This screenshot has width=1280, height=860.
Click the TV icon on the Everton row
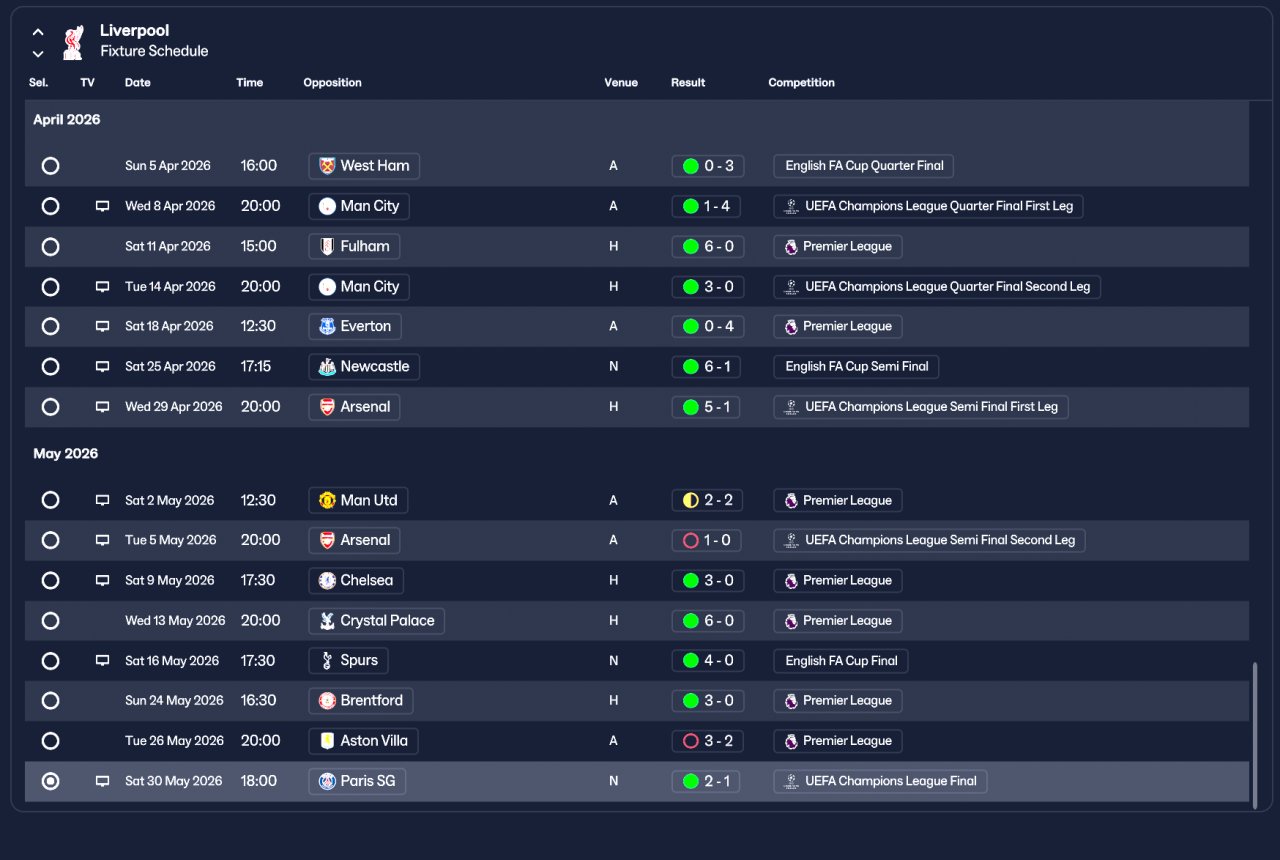[102, 326]
